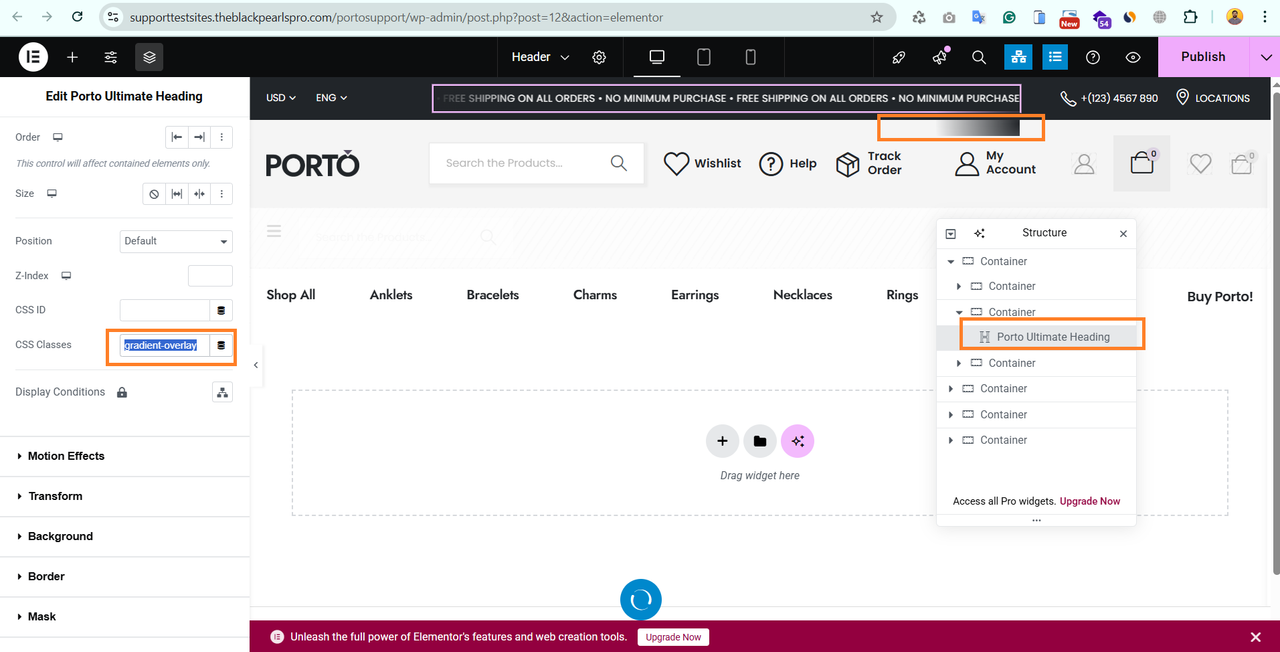Open the ENG language dropdown in preview

point(331,98)
